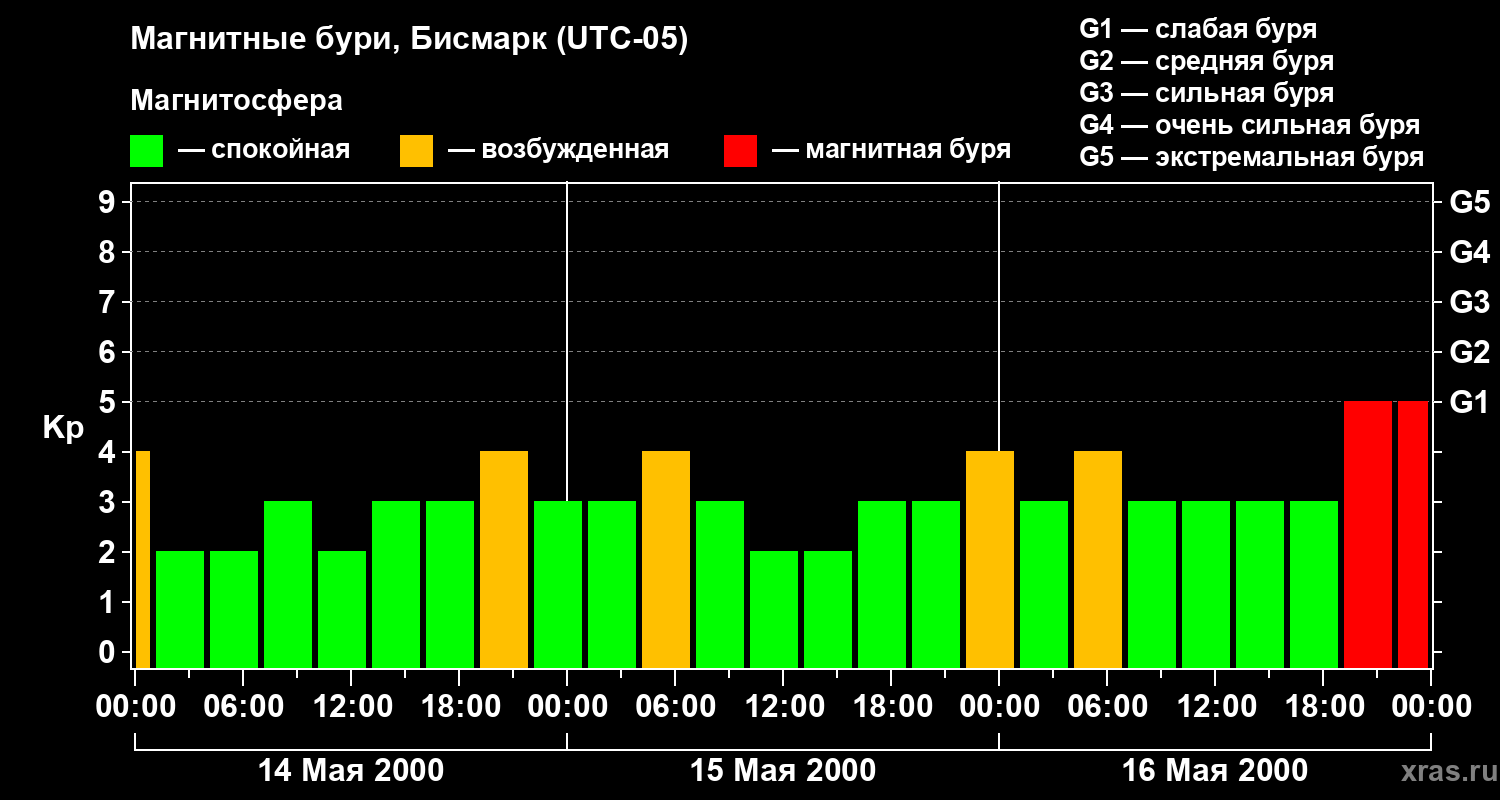Screen dimensions: 1500x800
Task: Click the '14 Мая 2000' date label
Action: point(351,771)
